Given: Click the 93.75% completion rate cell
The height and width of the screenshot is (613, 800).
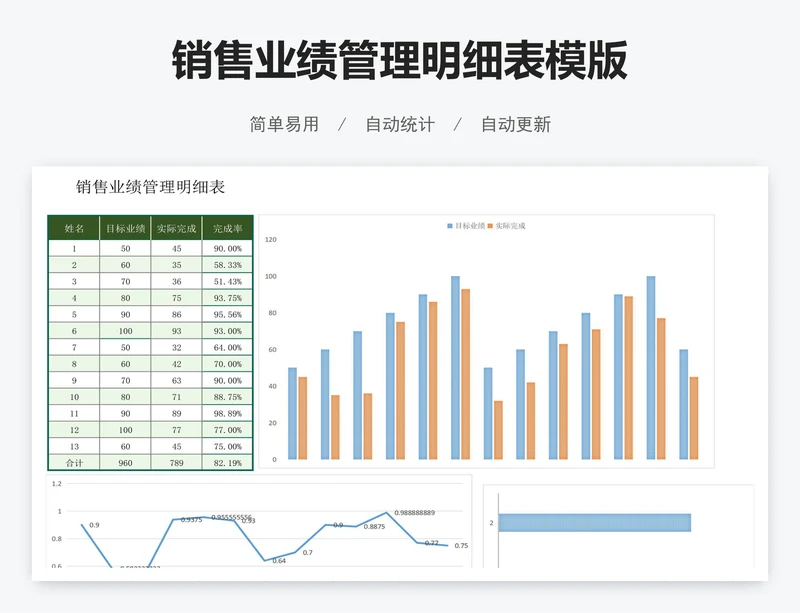Looking at the screenshot, I should click(228, 298).
